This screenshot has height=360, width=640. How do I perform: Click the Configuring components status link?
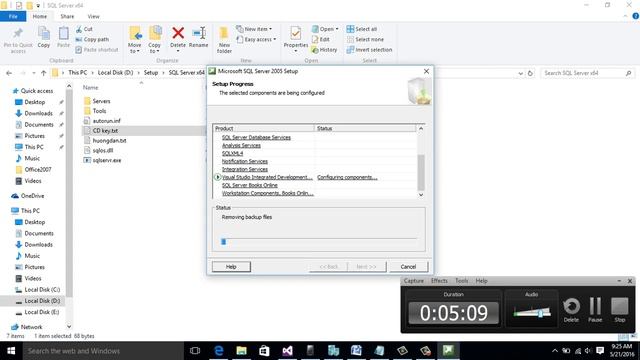click(x=347, y=177)
